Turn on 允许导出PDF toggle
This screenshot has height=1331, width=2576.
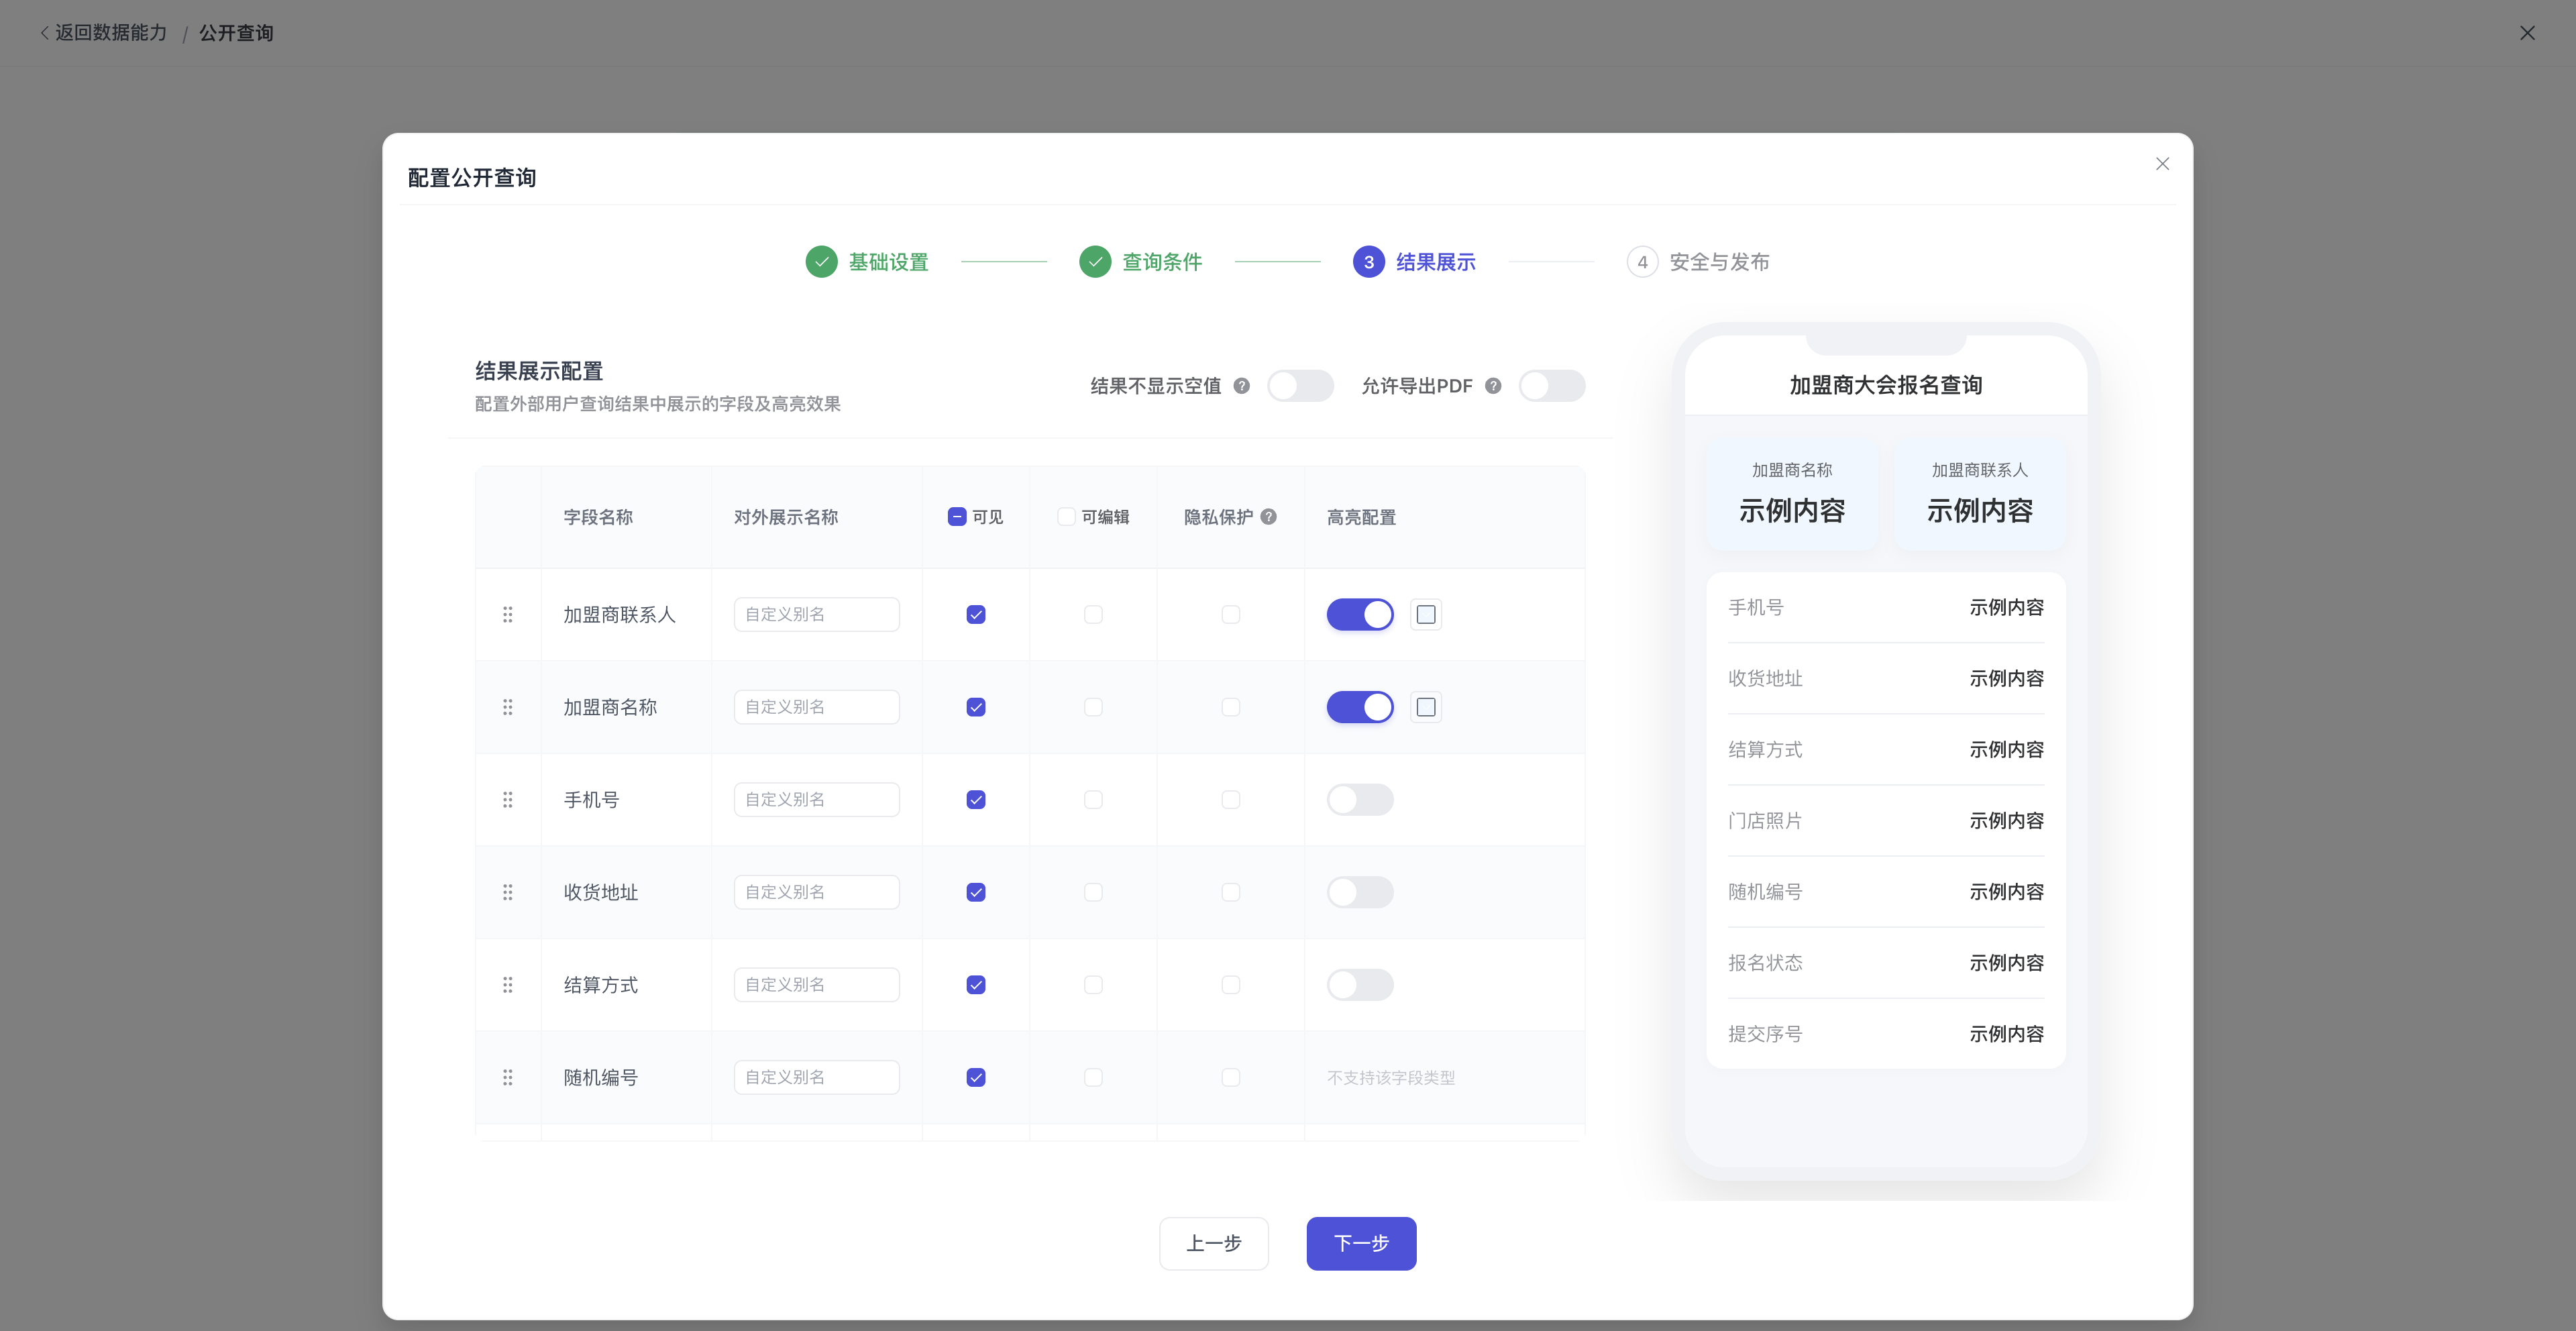click(x=1552, y=386)
